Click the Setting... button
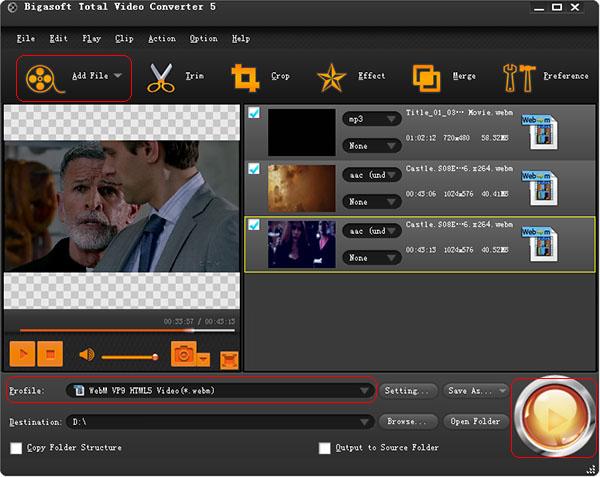This screenshot has height=477, width=600. [x=408, y=391]
